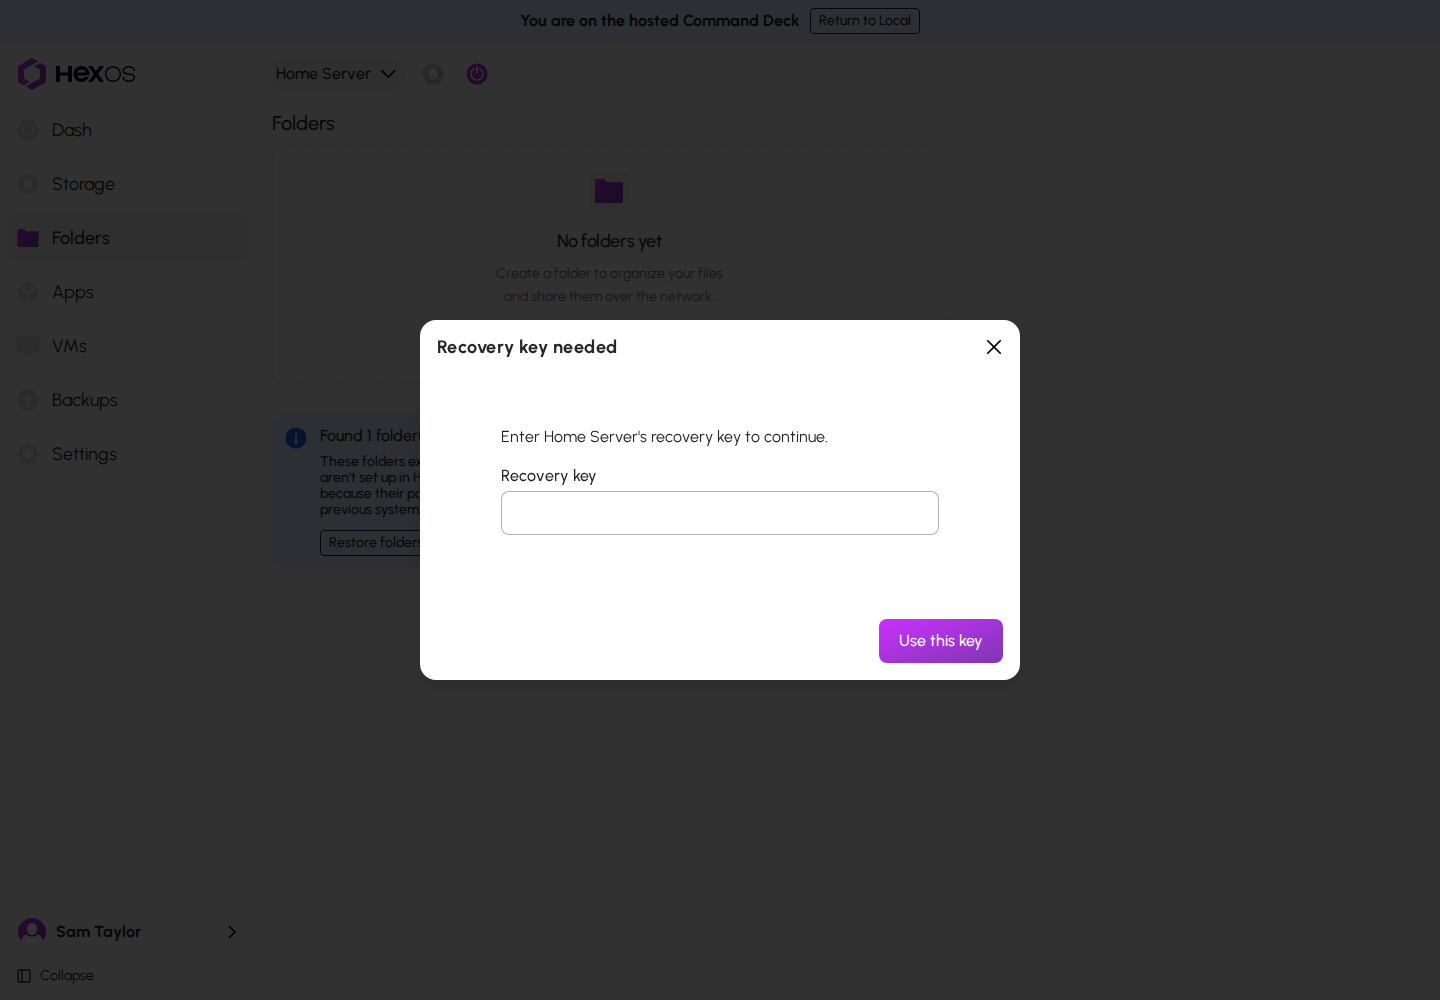Click the blue info icon
Viewport: 1440px width, 1000px height.
point(296,438)
